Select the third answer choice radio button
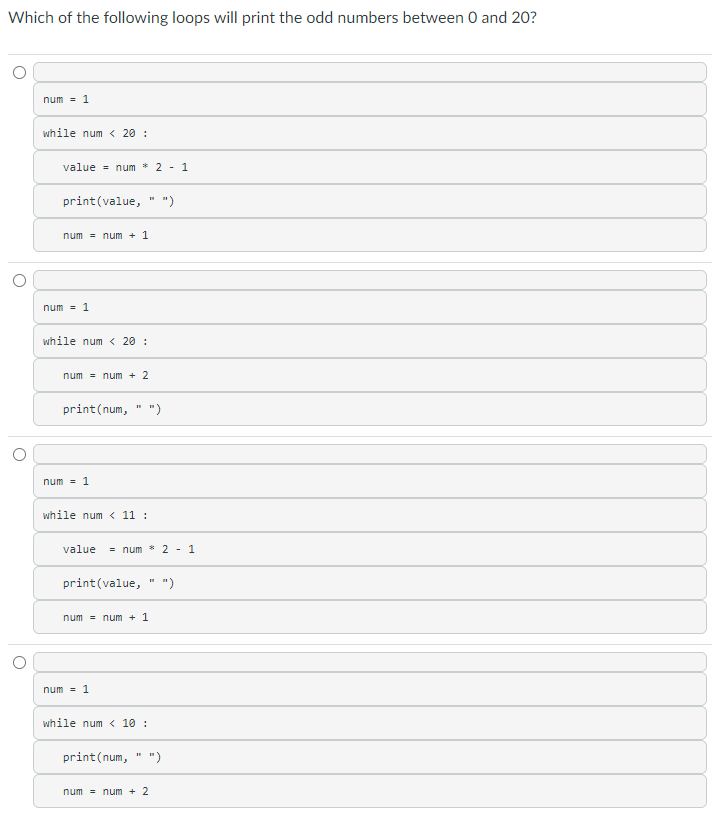This screenshot has width=716, height=828. point(19,454)
